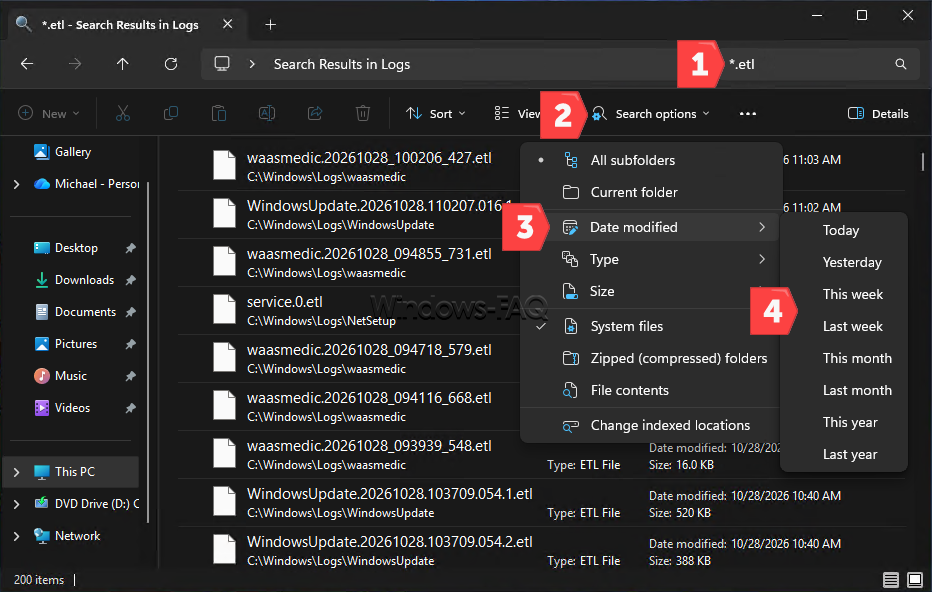Viewport: 932px width, 592px height.
Task: Toggle the Details pane
Action: point(877,114)
